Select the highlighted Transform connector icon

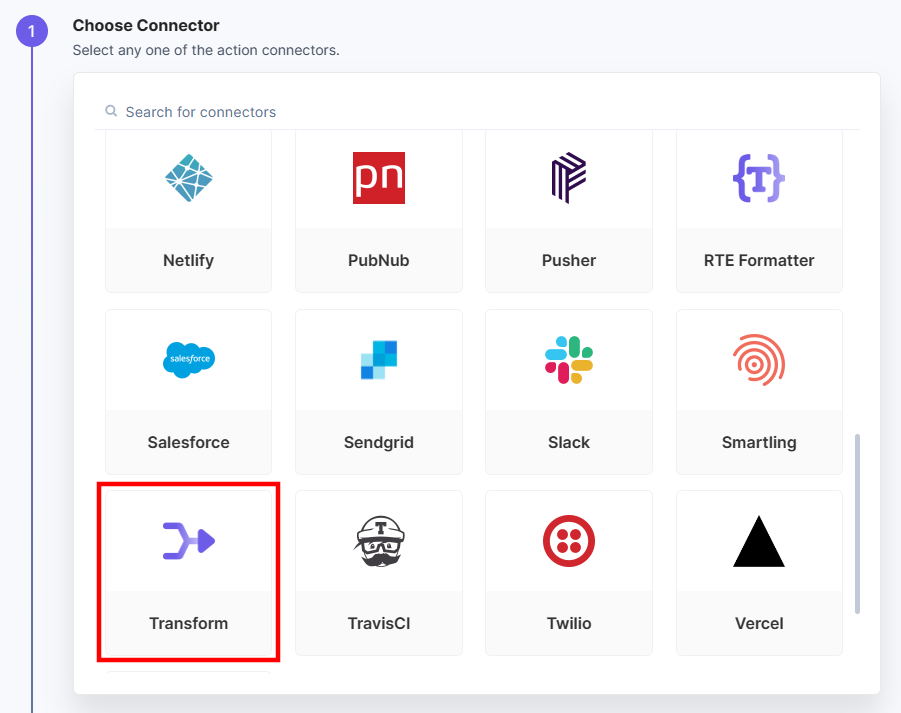point(188,540)
